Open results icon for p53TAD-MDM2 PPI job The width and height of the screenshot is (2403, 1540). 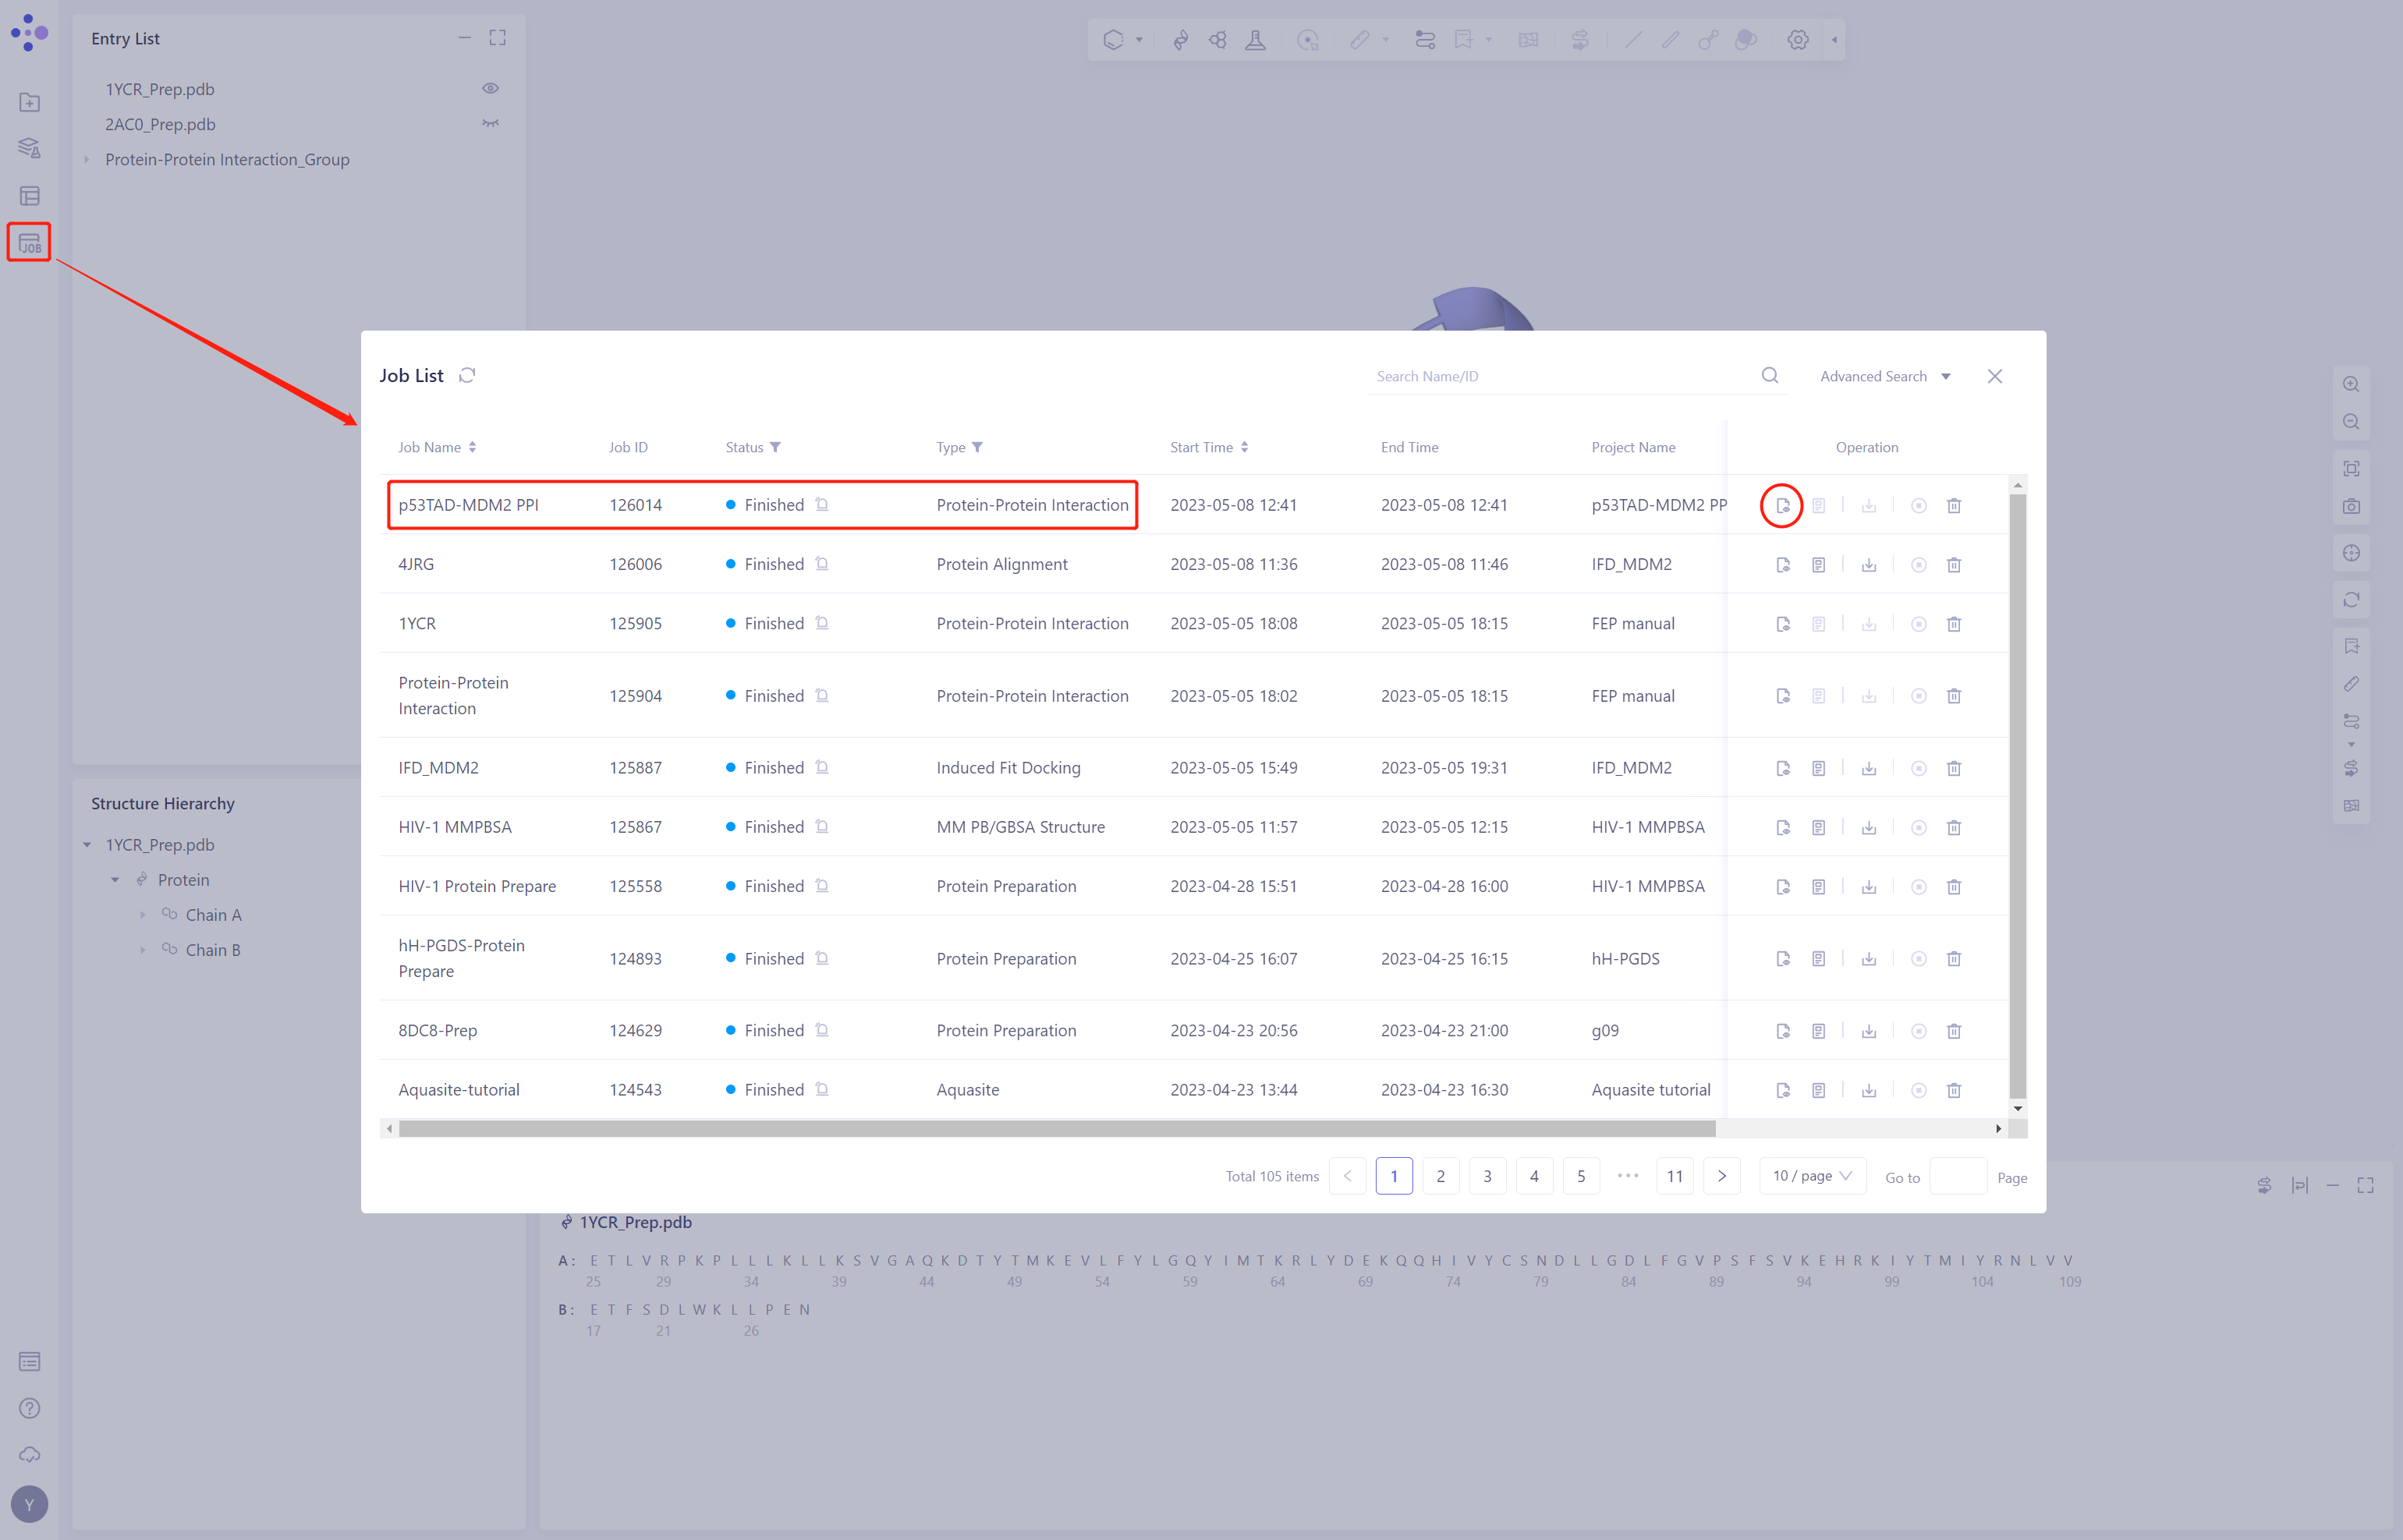[1782, 506]
